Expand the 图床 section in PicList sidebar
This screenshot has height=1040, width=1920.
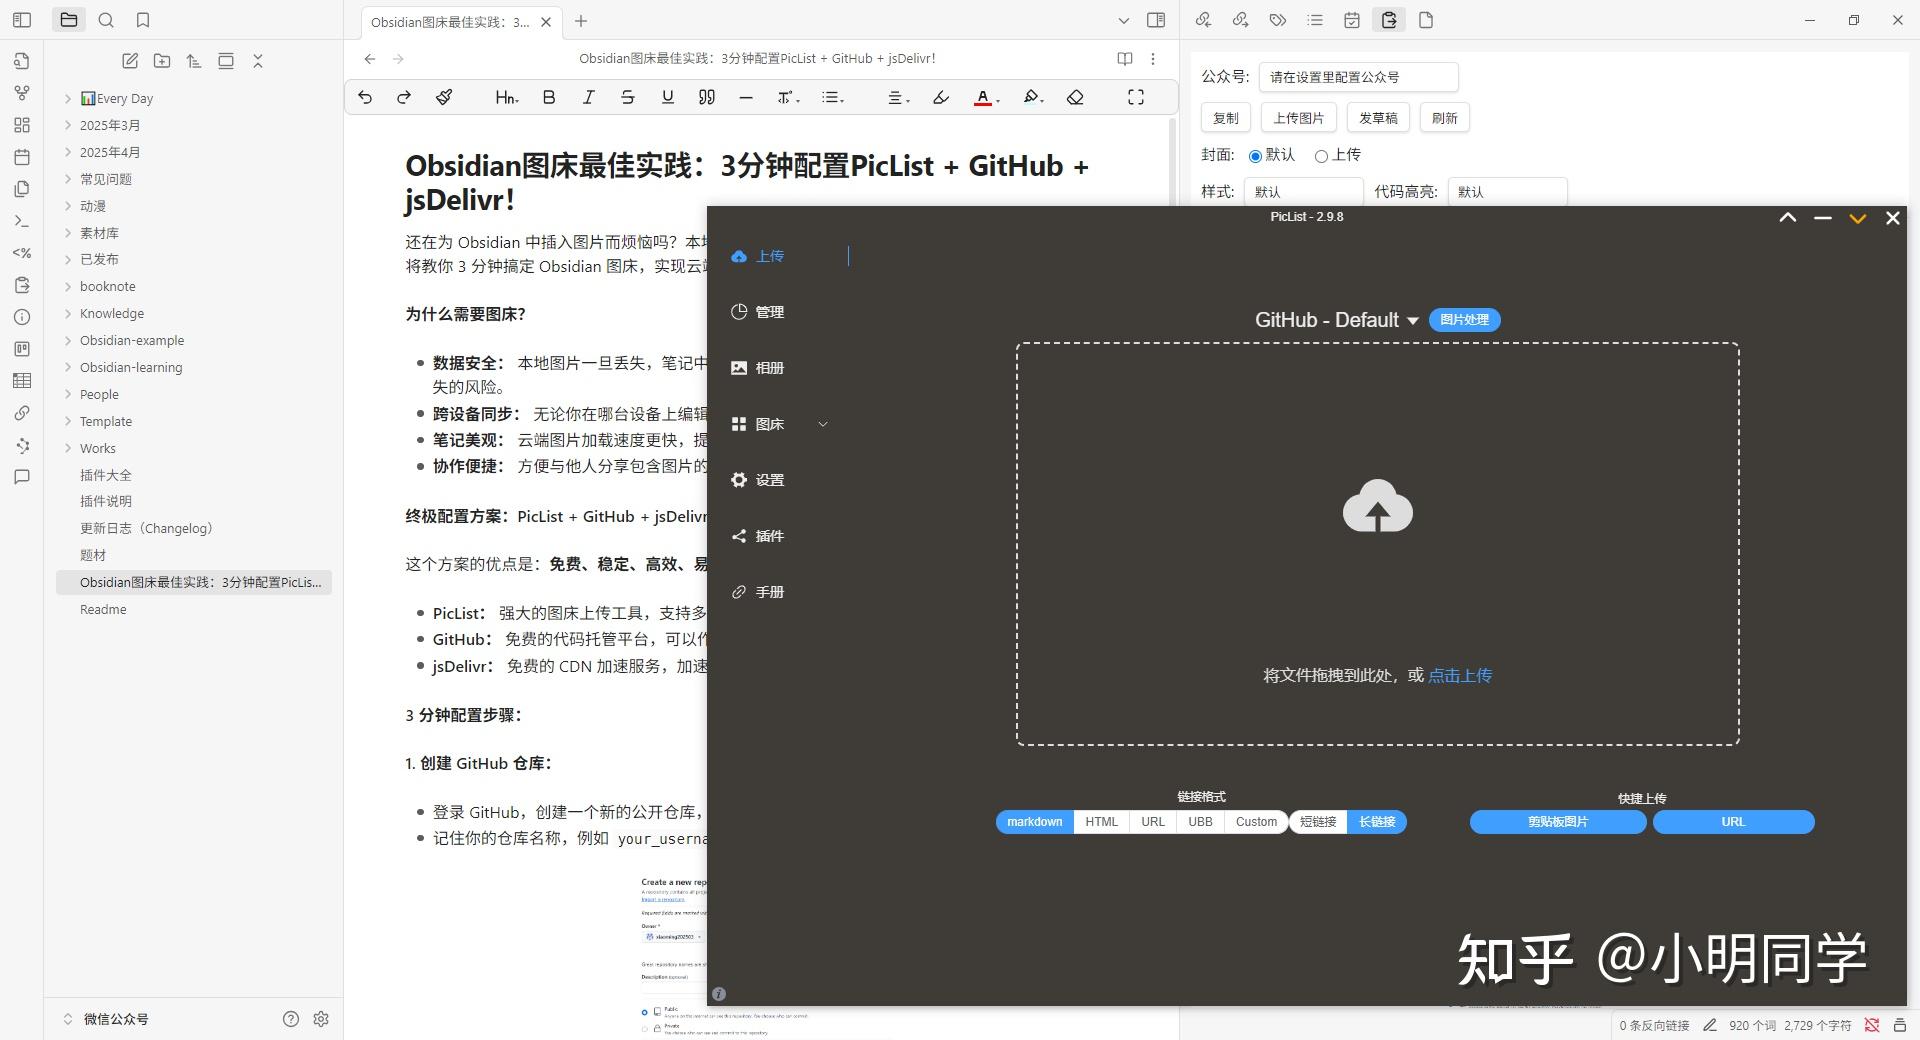click(x=822, y=424)
